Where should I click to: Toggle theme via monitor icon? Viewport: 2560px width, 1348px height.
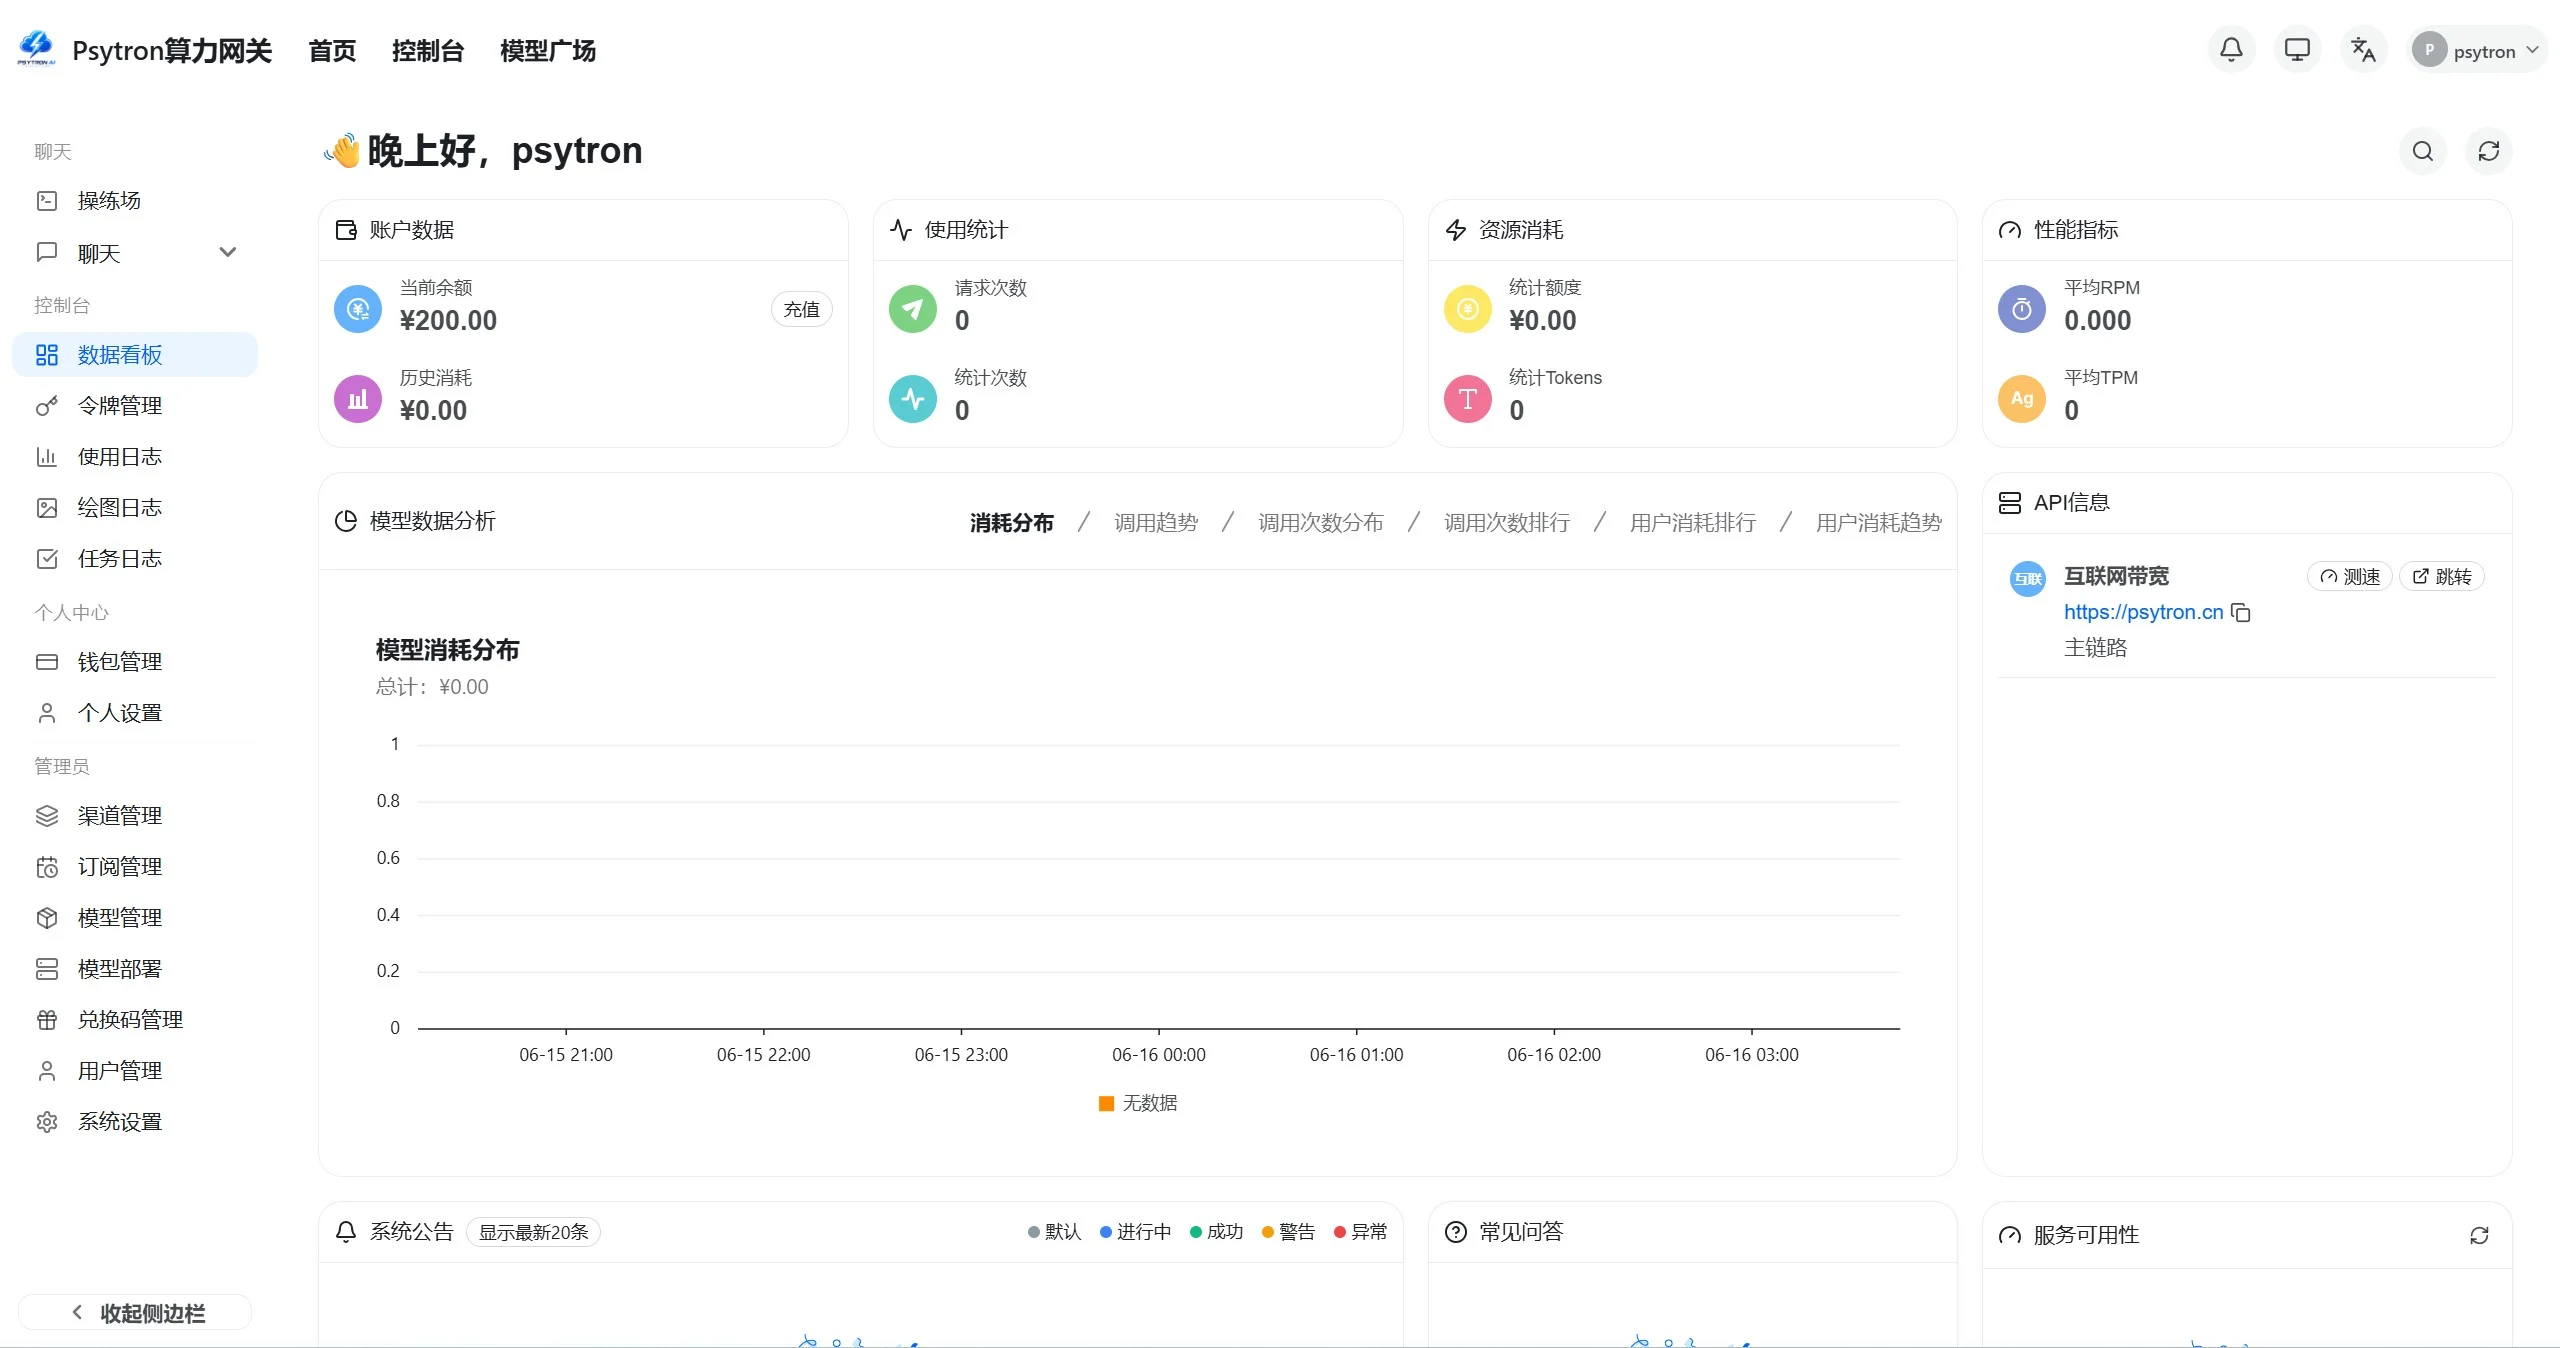2297,49
